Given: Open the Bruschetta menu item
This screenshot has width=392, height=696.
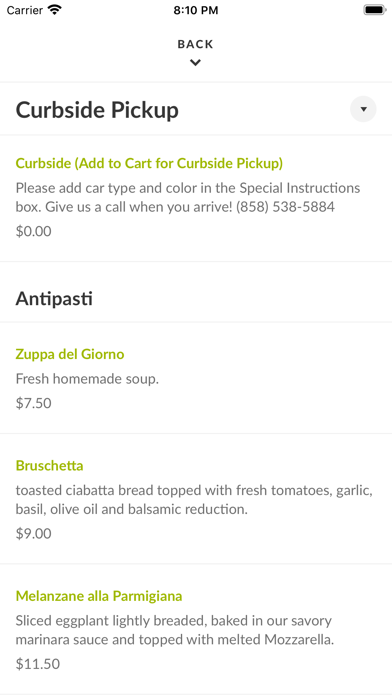Looking at the screenshot, I should click(x=49, y=466).
